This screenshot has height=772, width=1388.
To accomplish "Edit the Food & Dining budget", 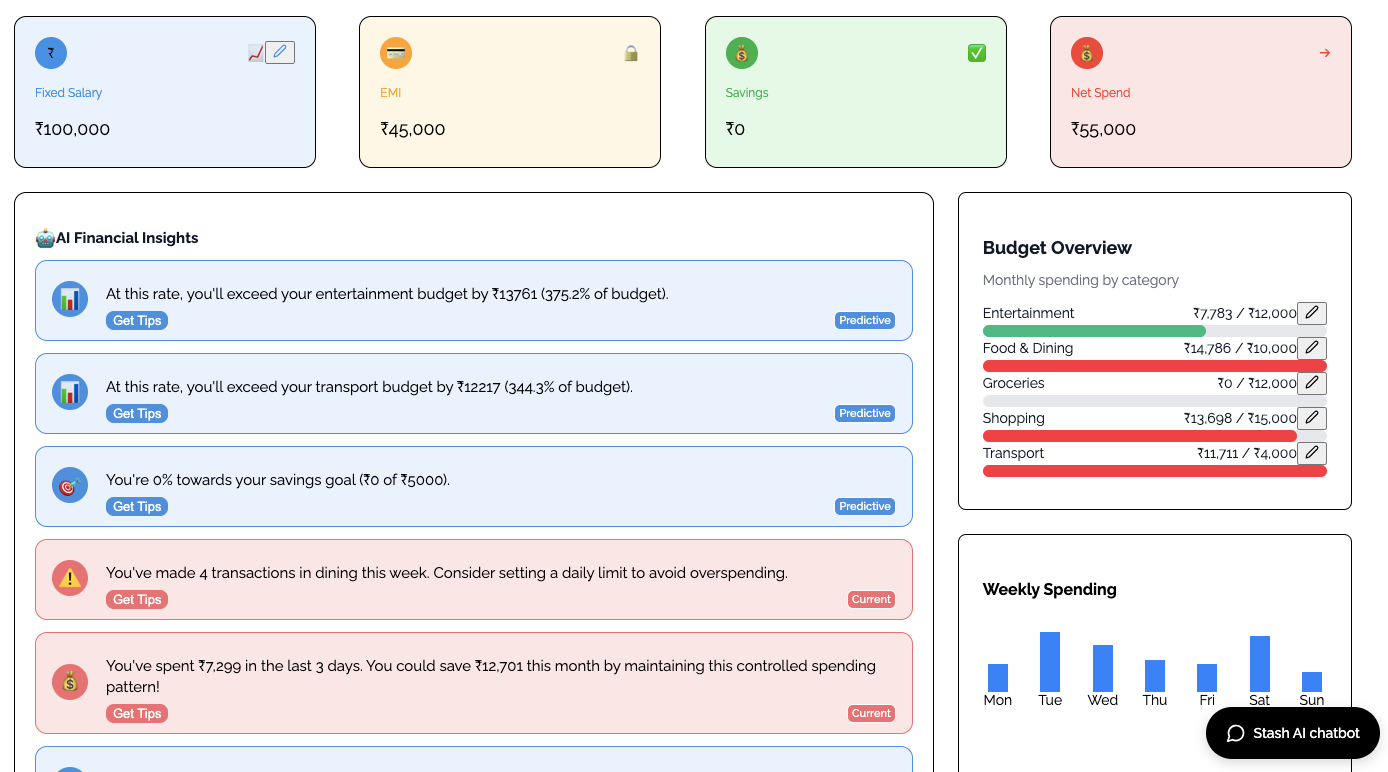I will (x=1312, y=348).
